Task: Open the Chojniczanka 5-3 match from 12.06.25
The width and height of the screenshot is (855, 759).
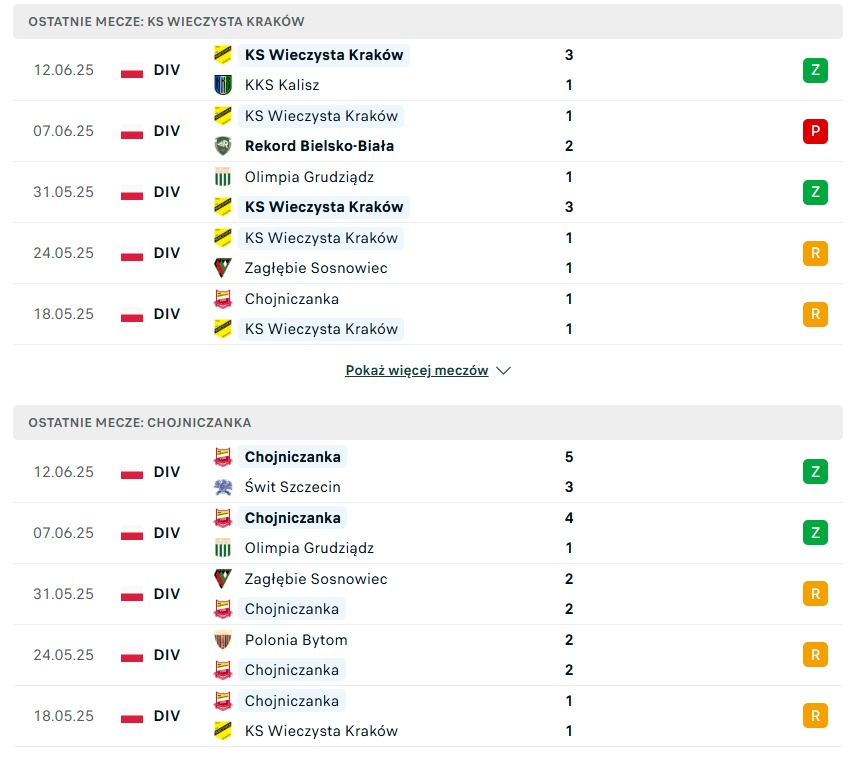Action: (x=428, y=472)
